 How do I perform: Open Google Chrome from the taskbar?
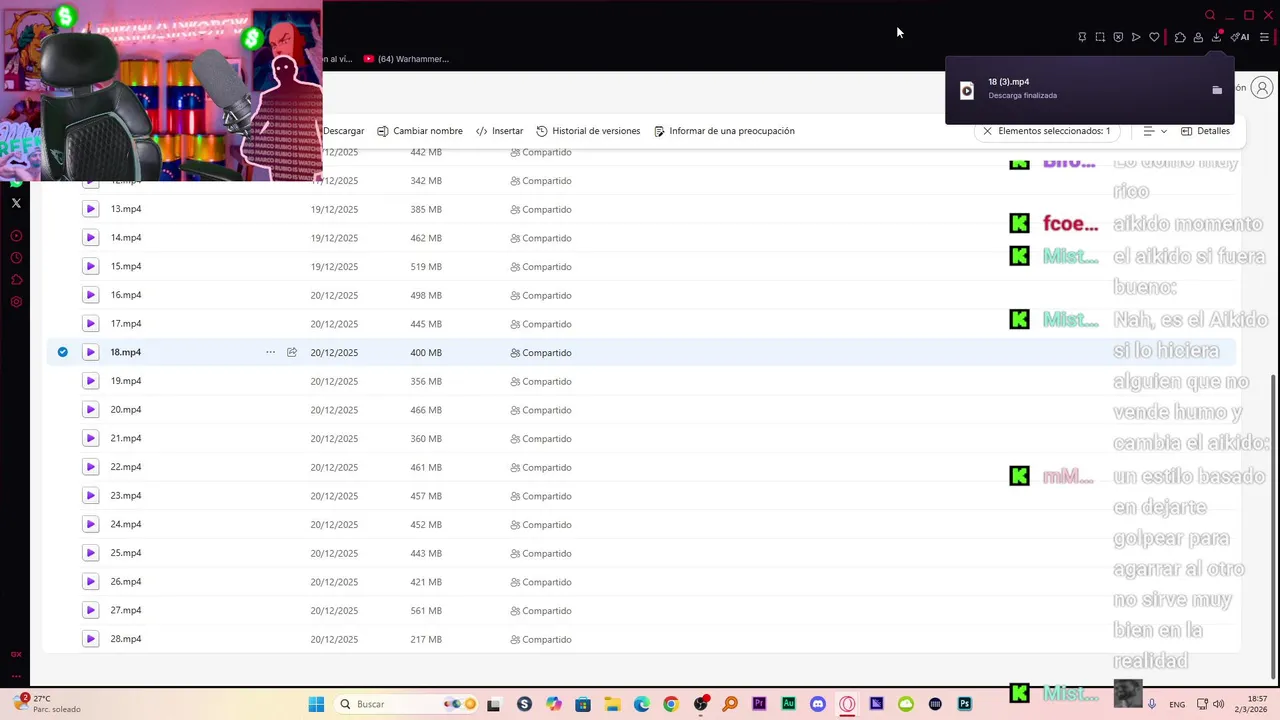[671, 704]
